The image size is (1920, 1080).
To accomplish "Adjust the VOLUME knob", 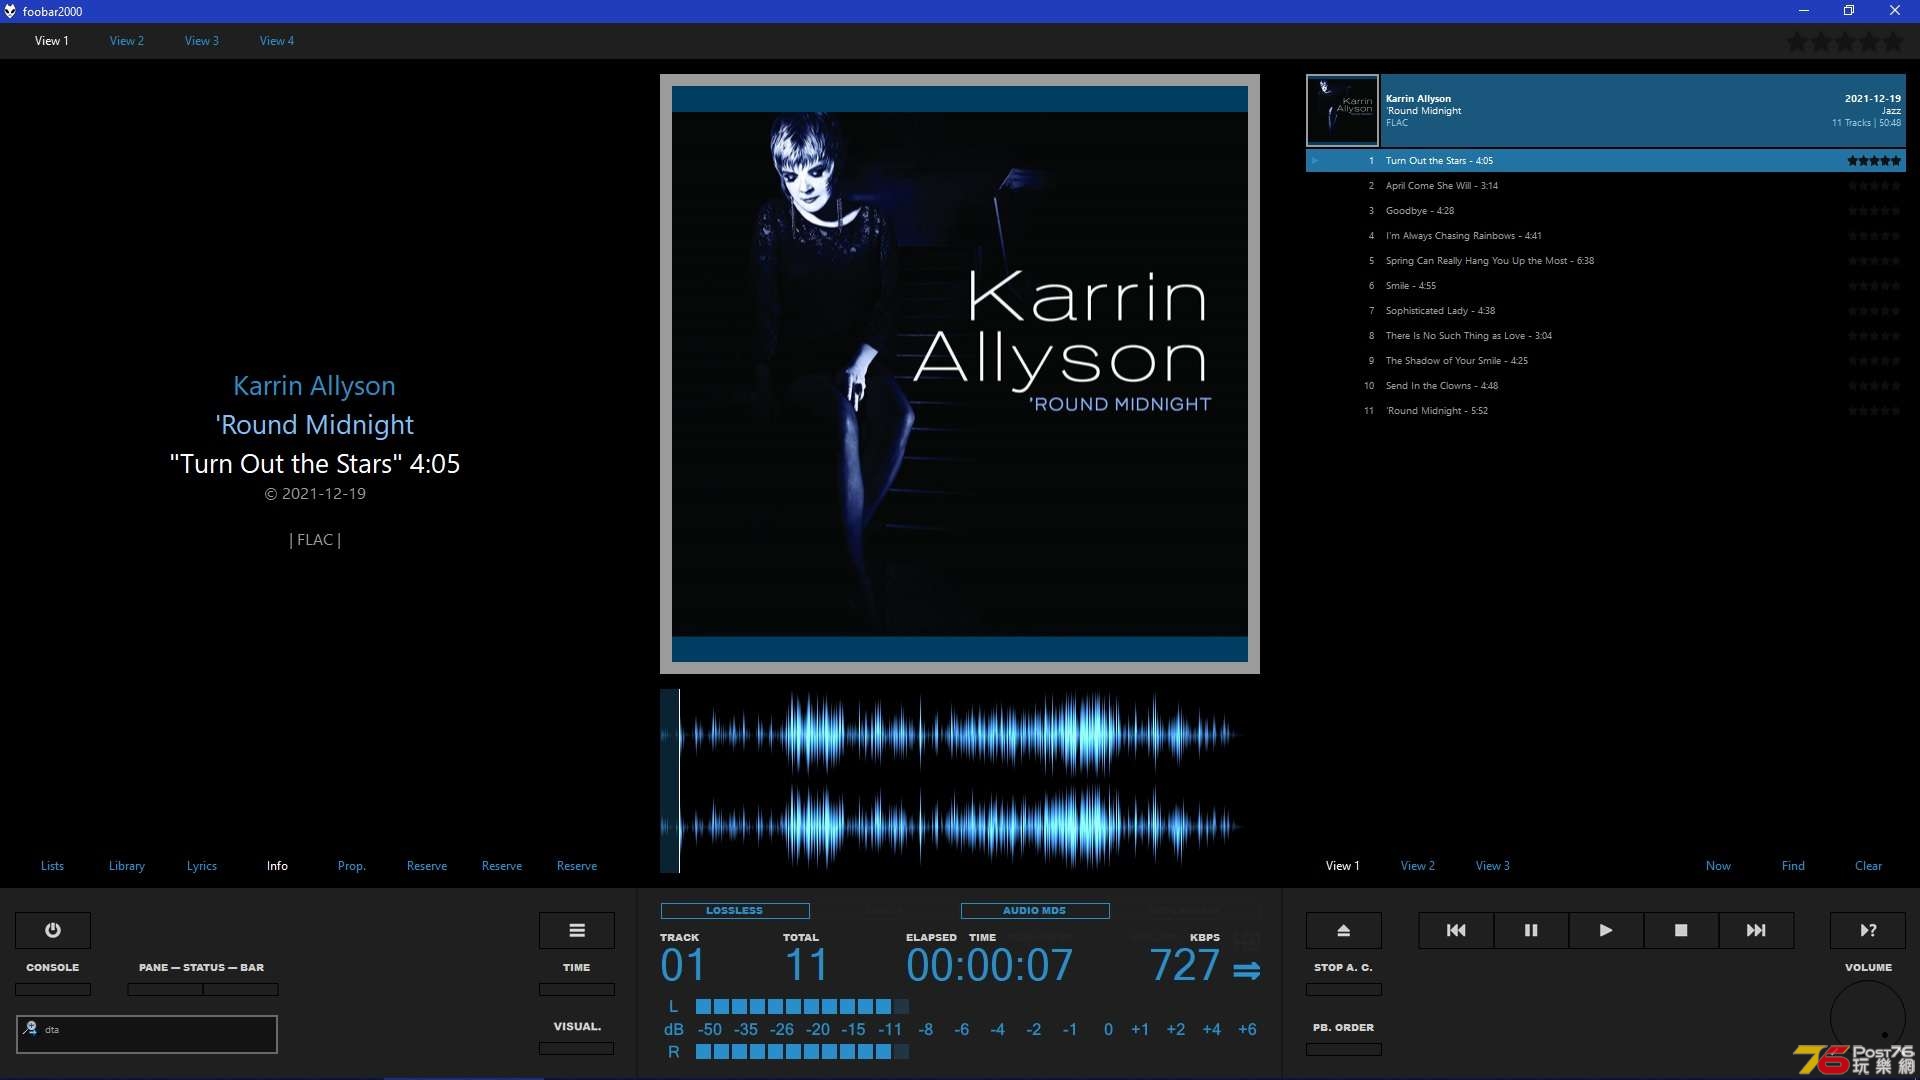I will tap(1868, 1018).
